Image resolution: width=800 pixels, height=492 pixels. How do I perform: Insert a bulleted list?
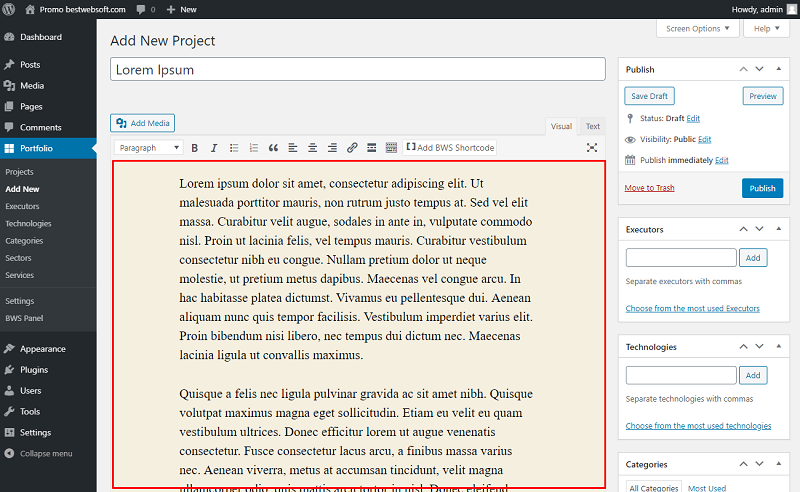pyautogui.click(x=234, y=147)
